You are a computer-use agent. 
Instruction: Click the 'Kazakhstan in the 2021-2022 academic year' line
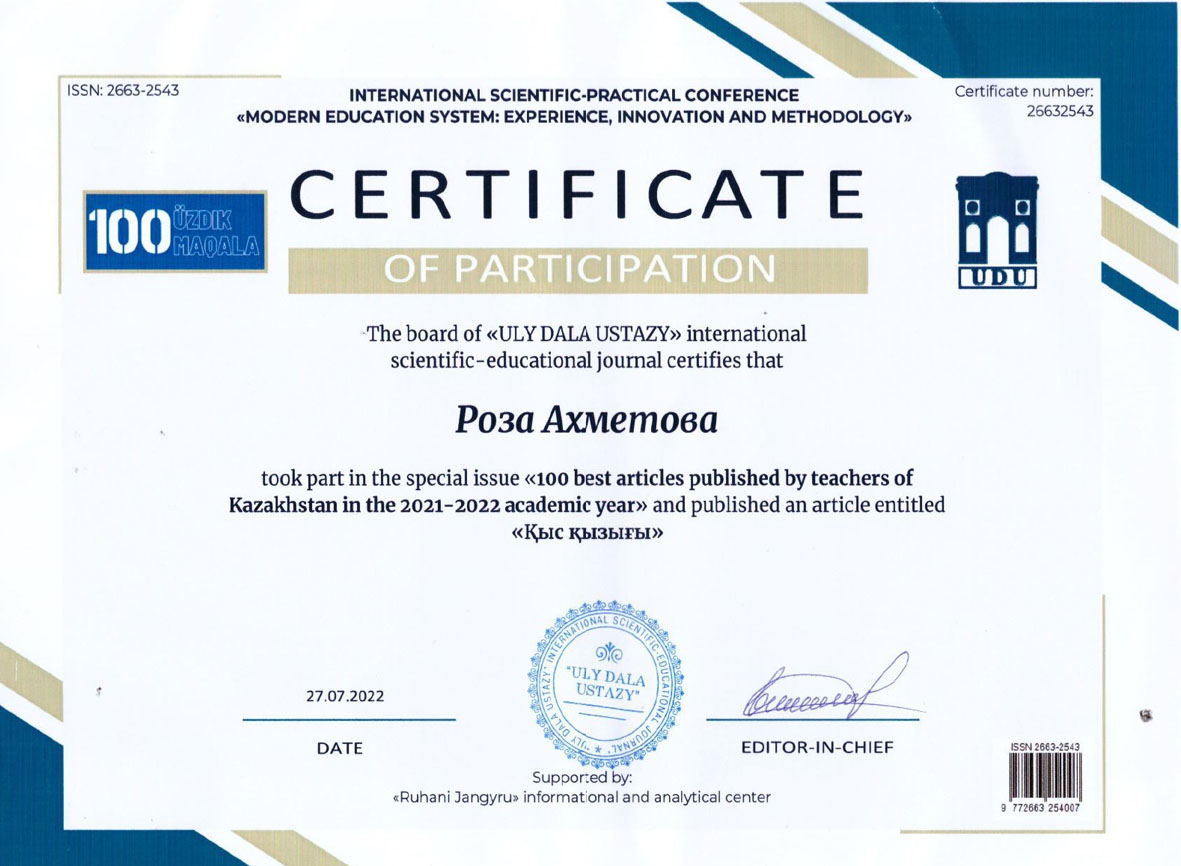point(587,505)
